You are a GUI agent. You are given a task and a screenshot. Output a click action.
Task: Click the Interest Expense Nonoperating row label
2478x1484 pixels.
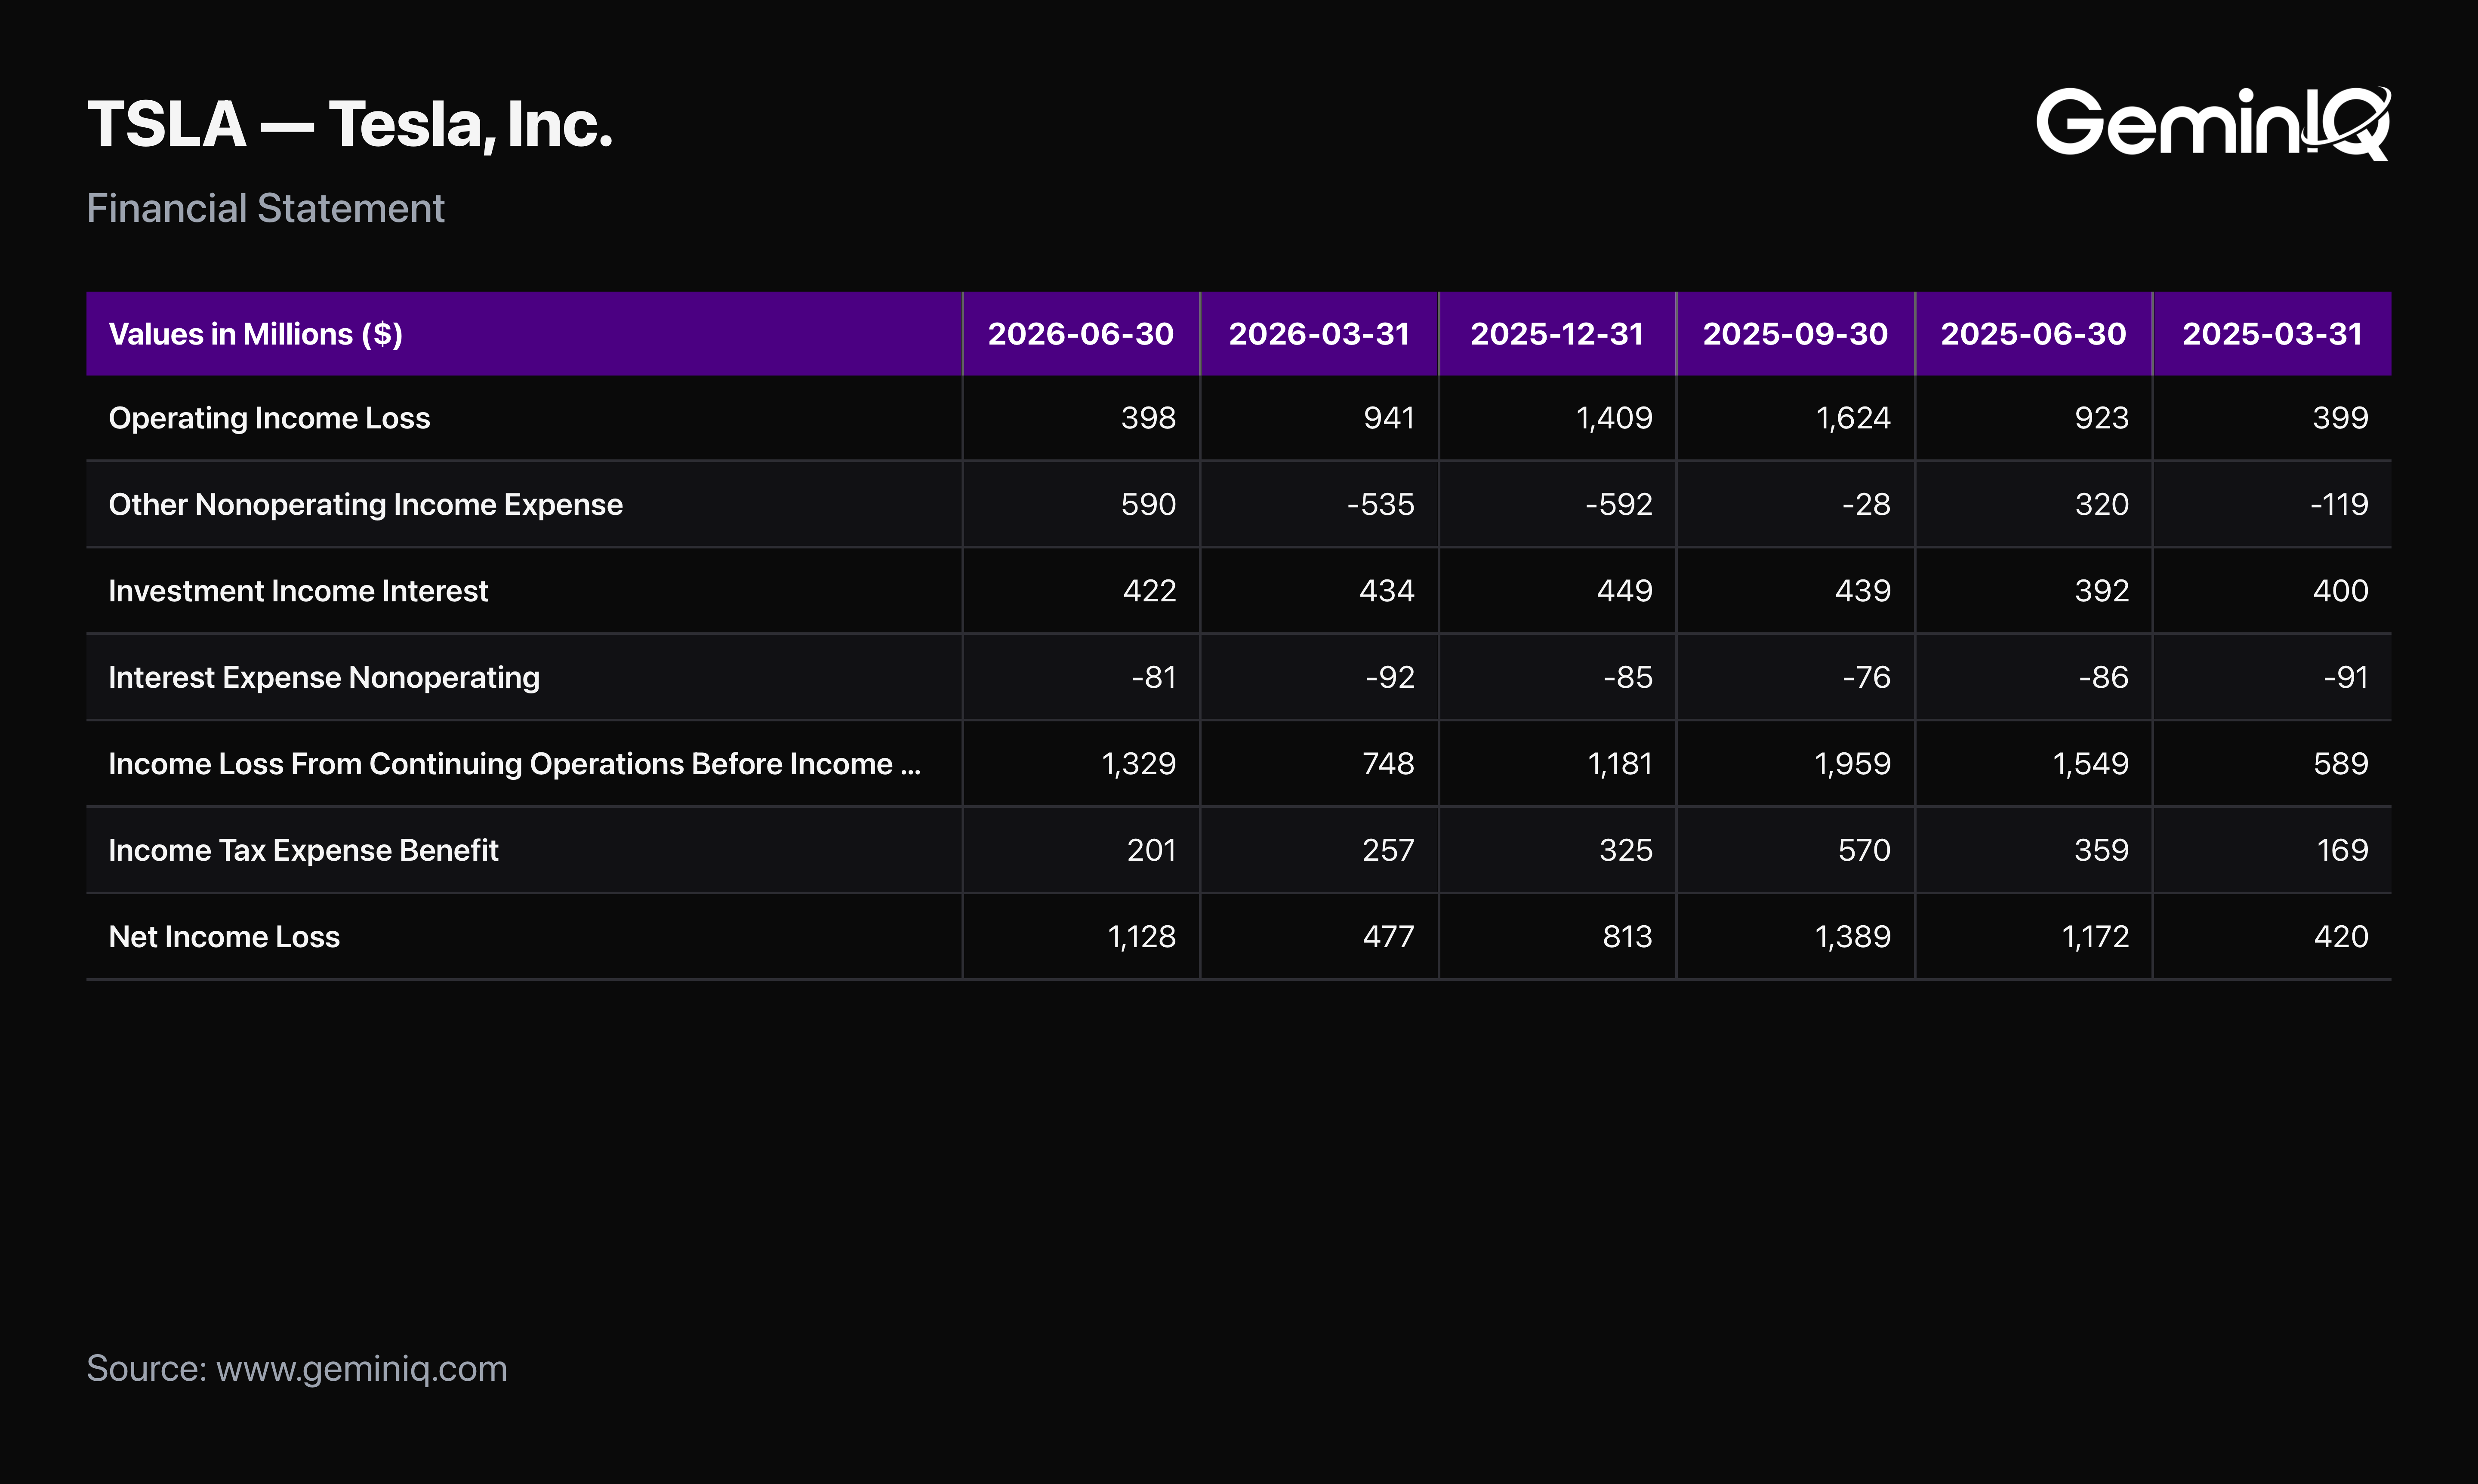click(x=324, y=677)
